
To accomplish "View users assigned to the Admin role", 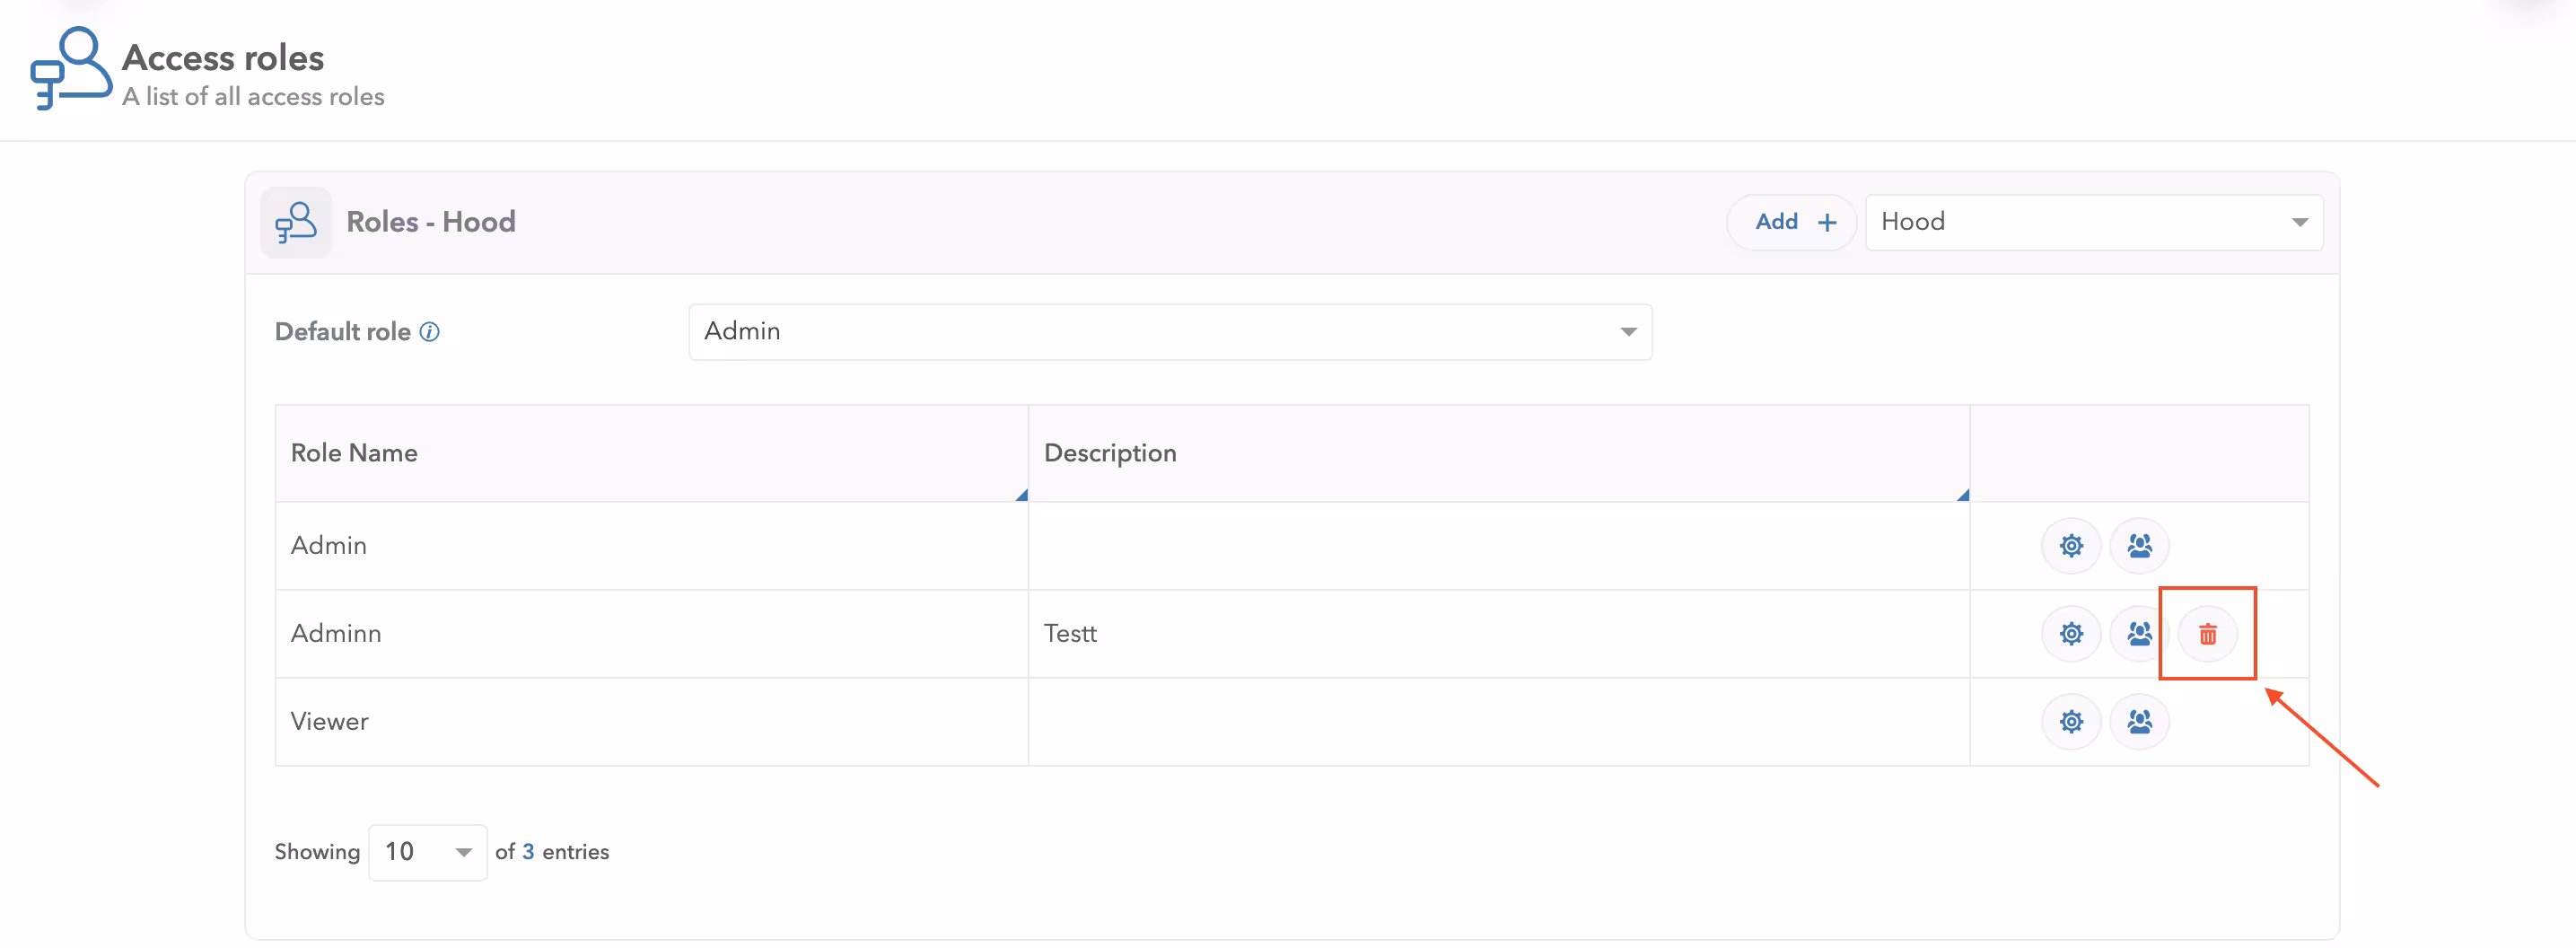I will 2139,546.
